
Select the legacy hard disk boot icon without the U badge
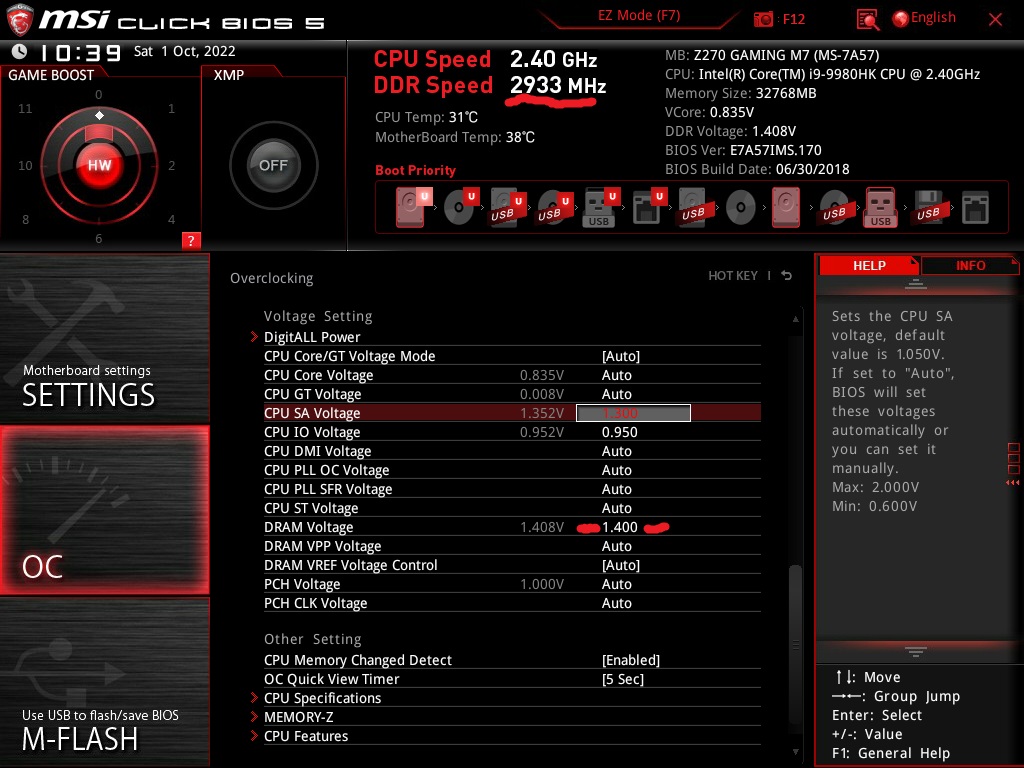[786, 208]
